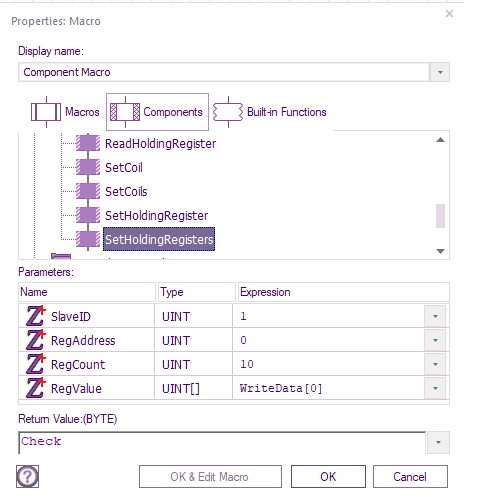Click the Cancel button
The width and height of the screenshot is (500, 502).
point(410,477)
